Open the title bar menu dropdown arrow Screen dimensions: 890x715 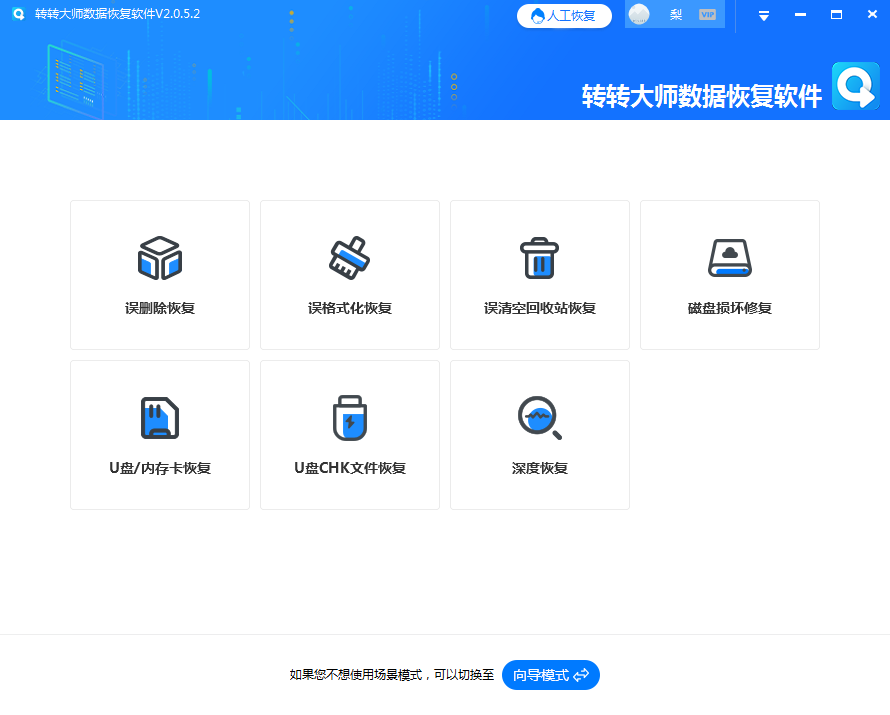click(x=762, y=14)
